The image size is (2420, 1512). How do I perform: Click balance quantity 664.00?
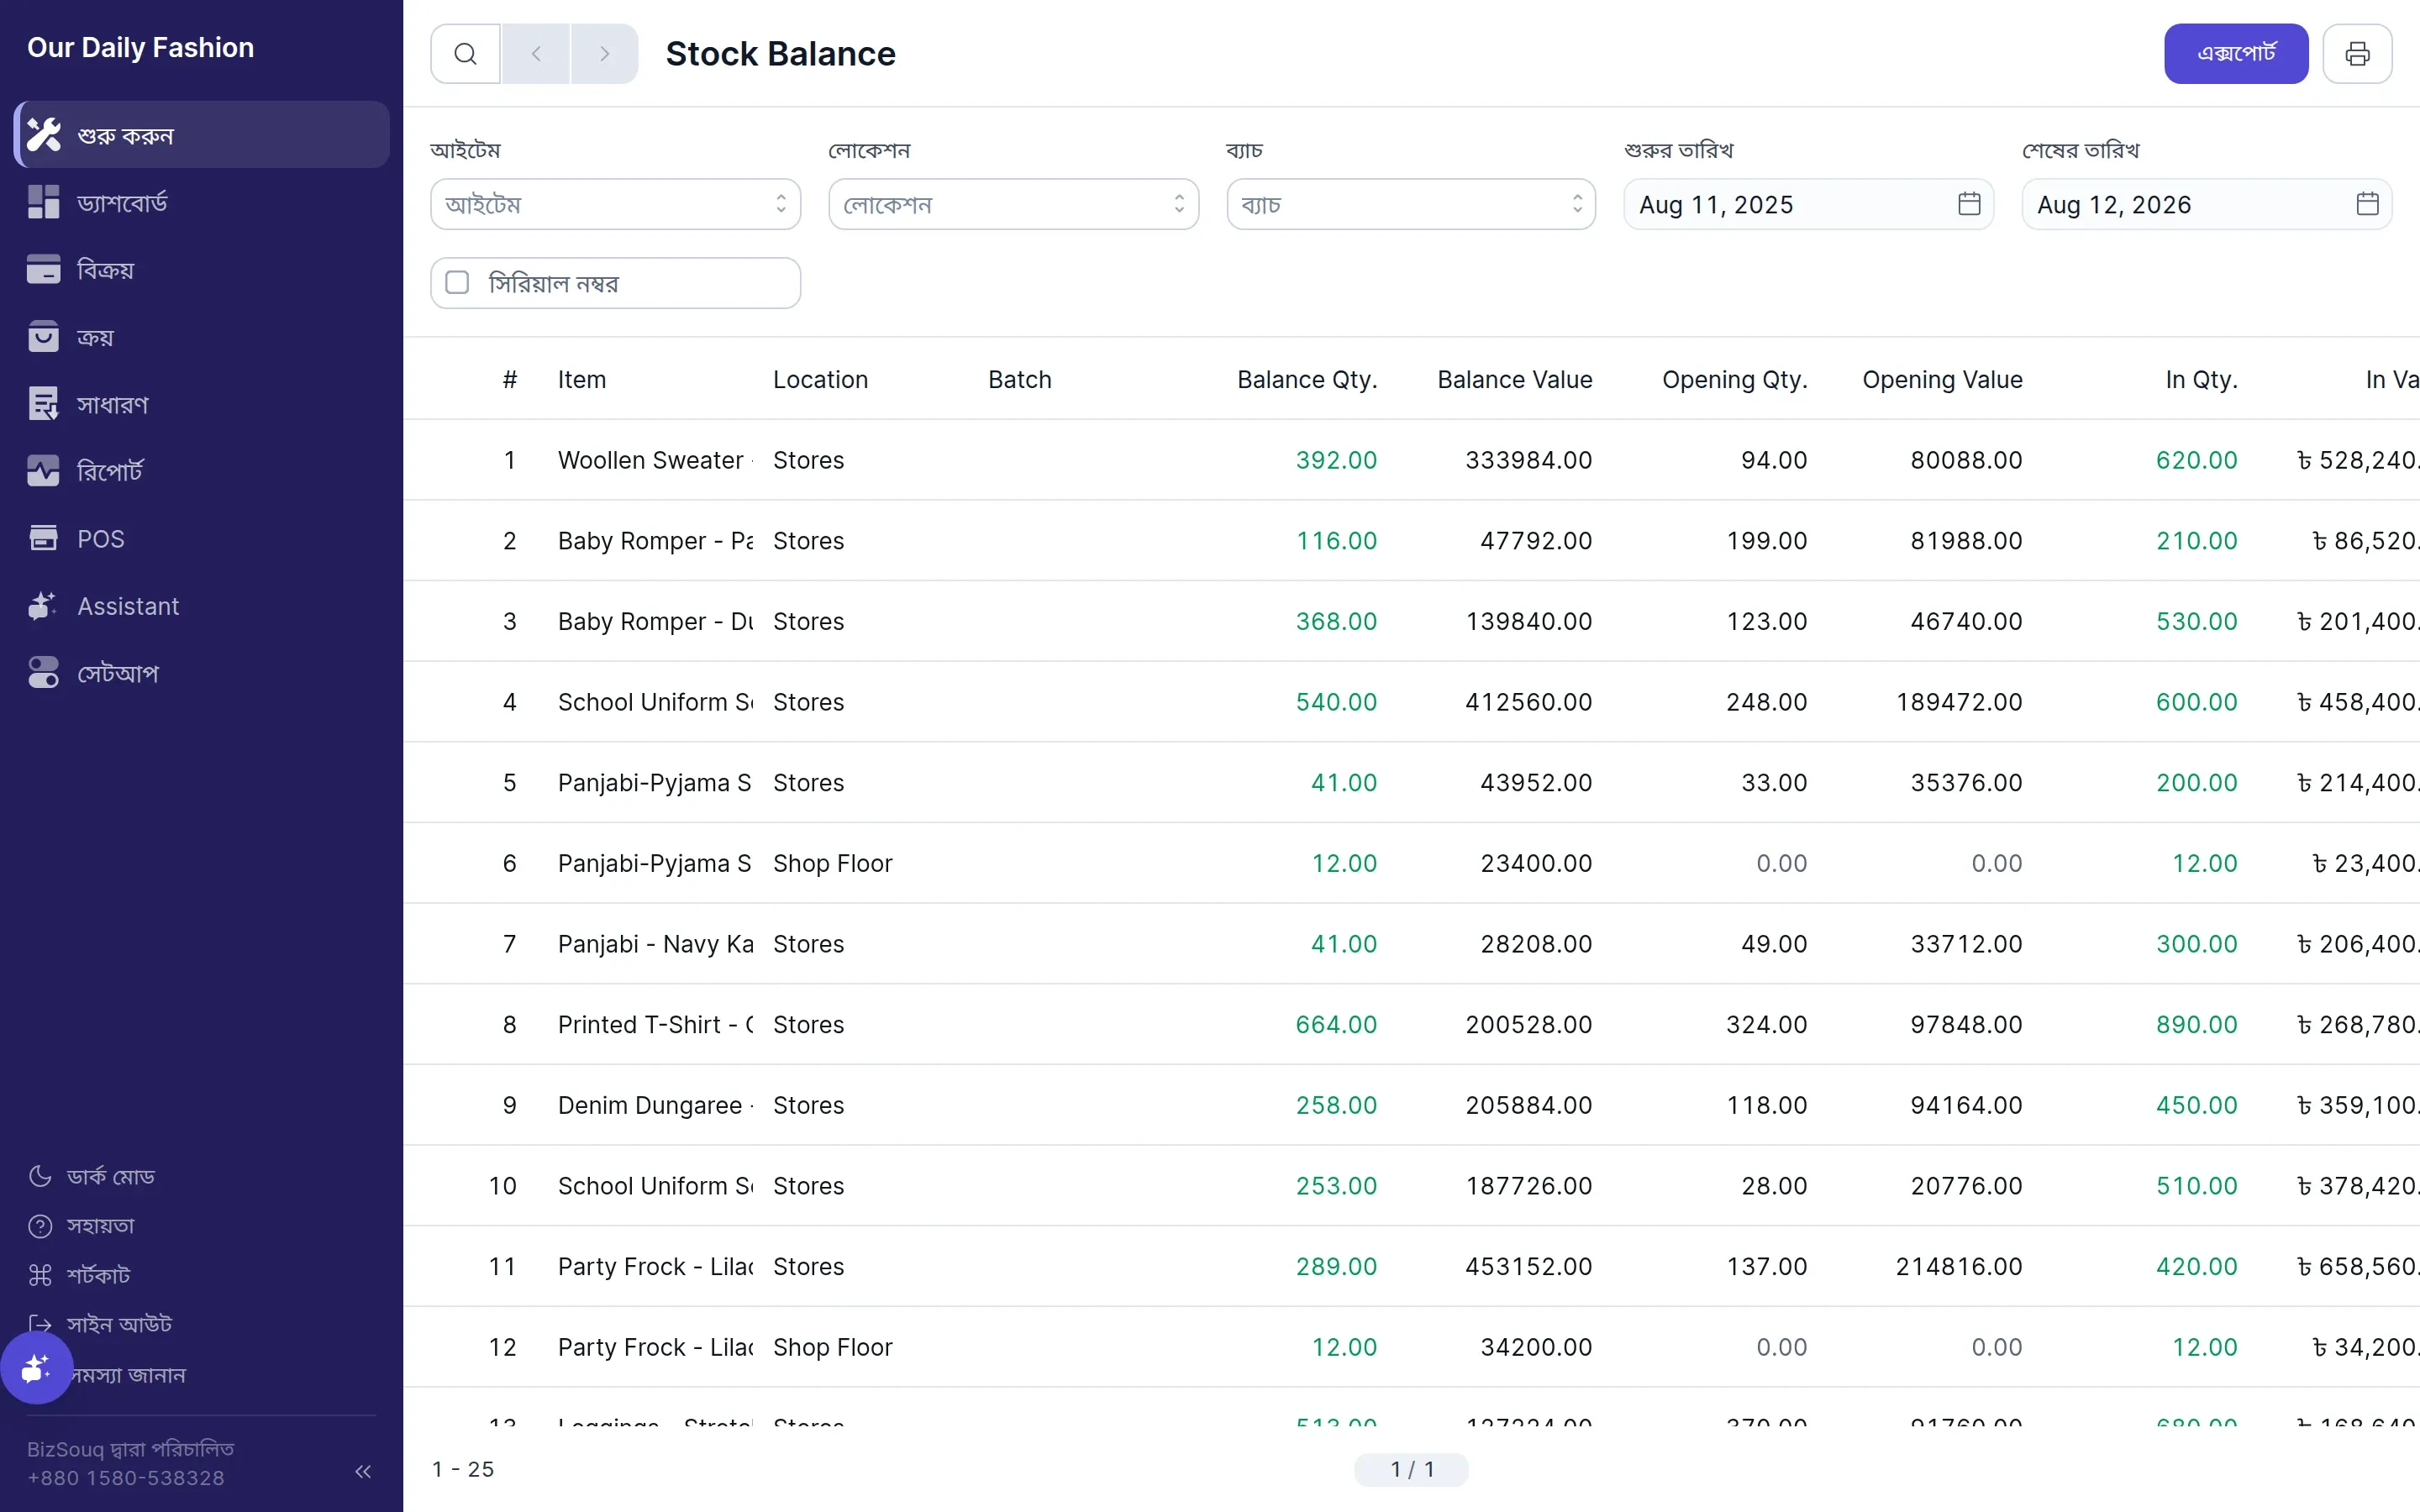pos(1336,1024)
